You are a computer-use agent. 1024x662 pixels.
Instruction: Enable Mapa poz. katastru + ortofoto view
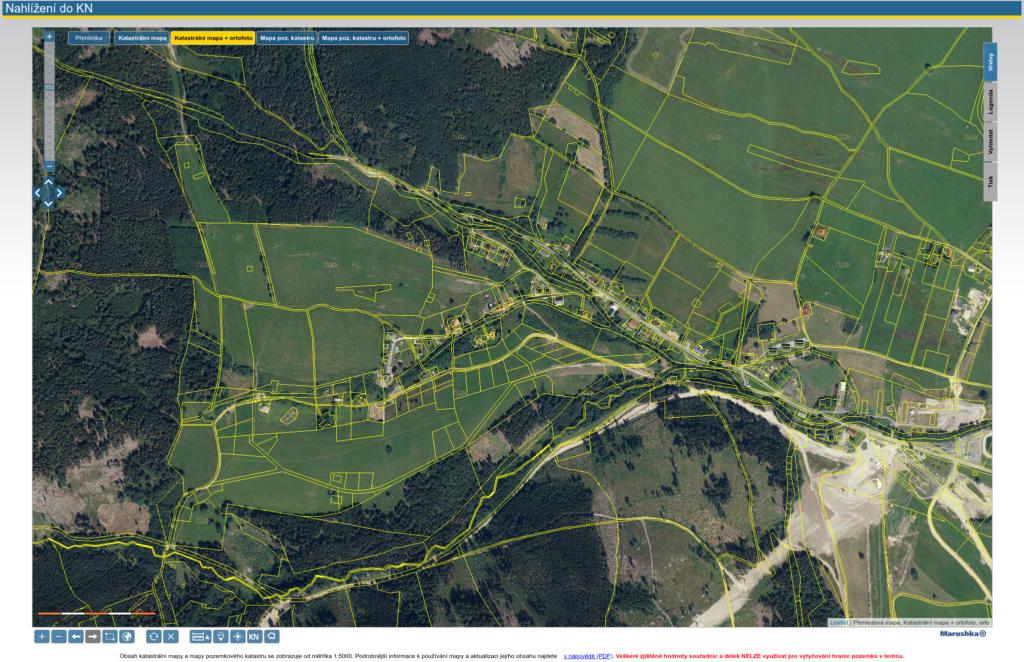[x=364, y=38]
